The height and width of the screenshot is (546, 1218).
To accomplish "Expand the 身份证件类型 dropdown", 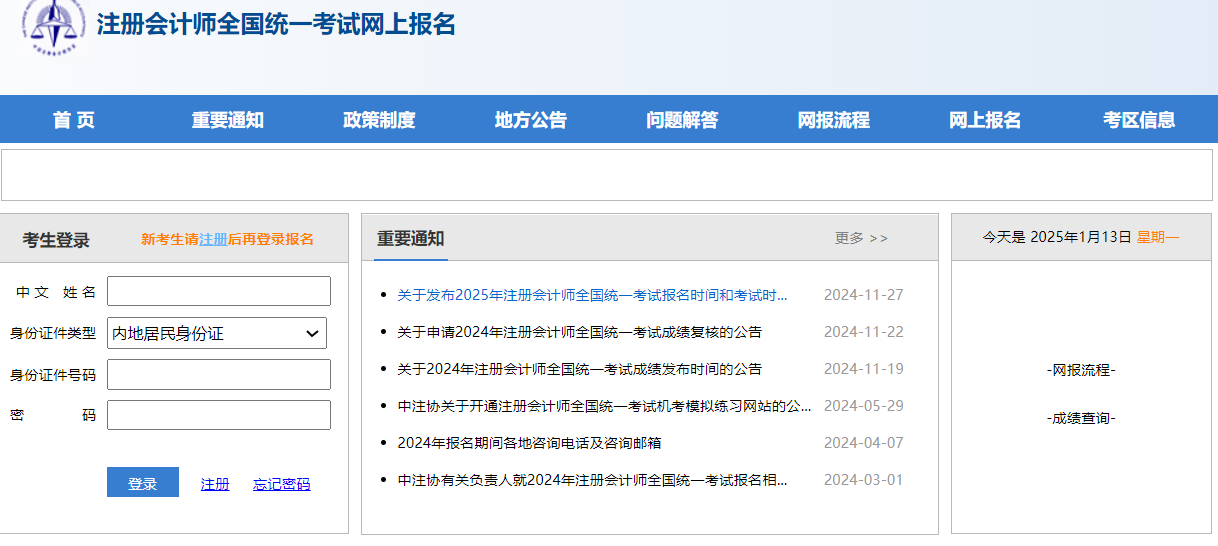I will click(218, 333).
